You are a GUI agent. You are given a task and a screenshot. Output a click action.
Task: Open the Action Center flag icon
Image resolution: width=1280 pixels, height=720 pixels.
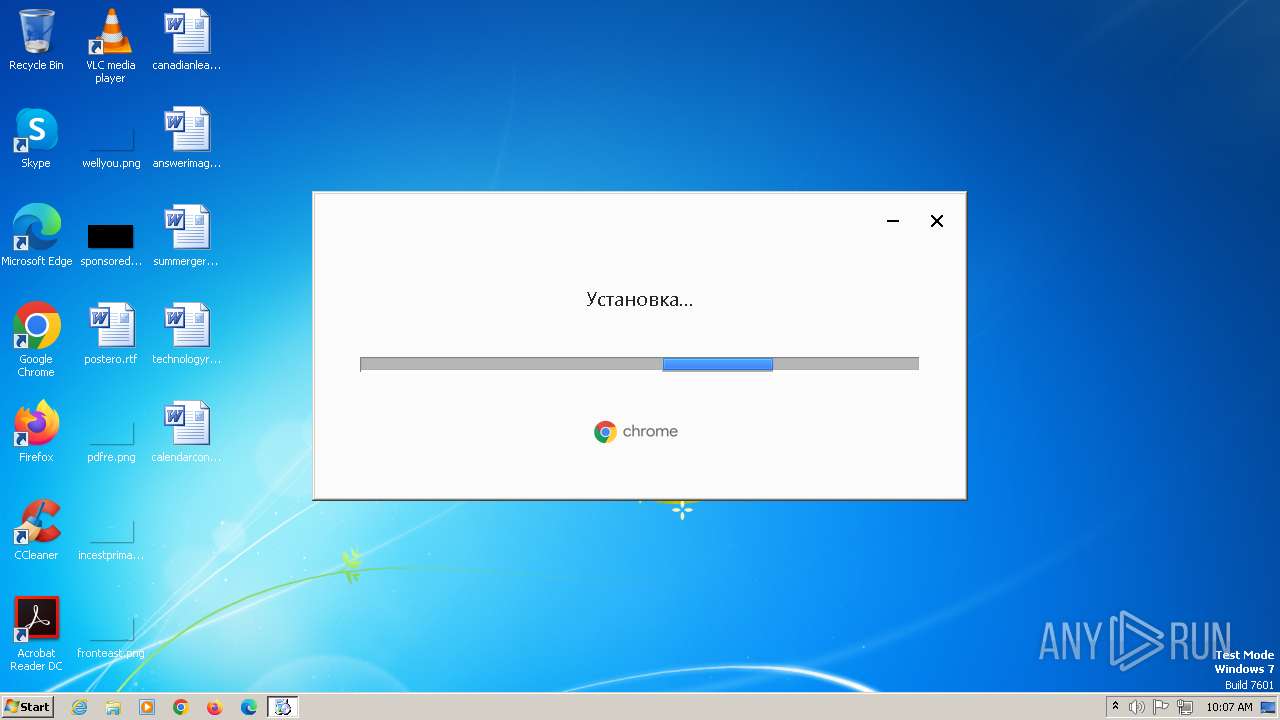[x=1161, y=707]
